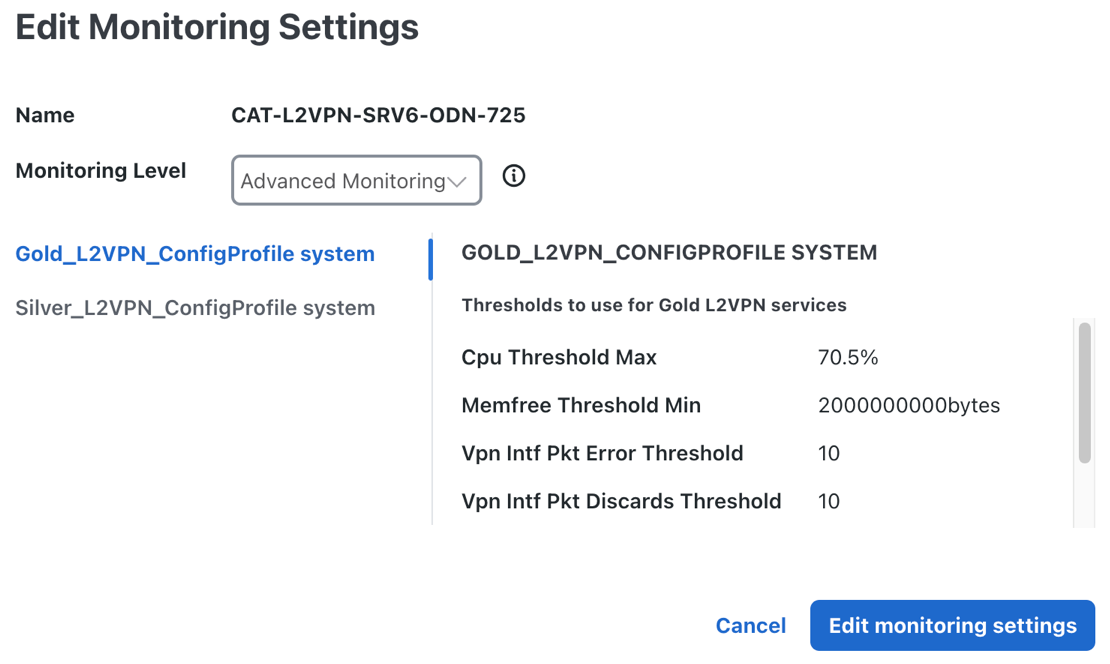Click the info icon beside Monitoring Level
The width and height of the screenshot is (1110, 664).
coord(514,177)
